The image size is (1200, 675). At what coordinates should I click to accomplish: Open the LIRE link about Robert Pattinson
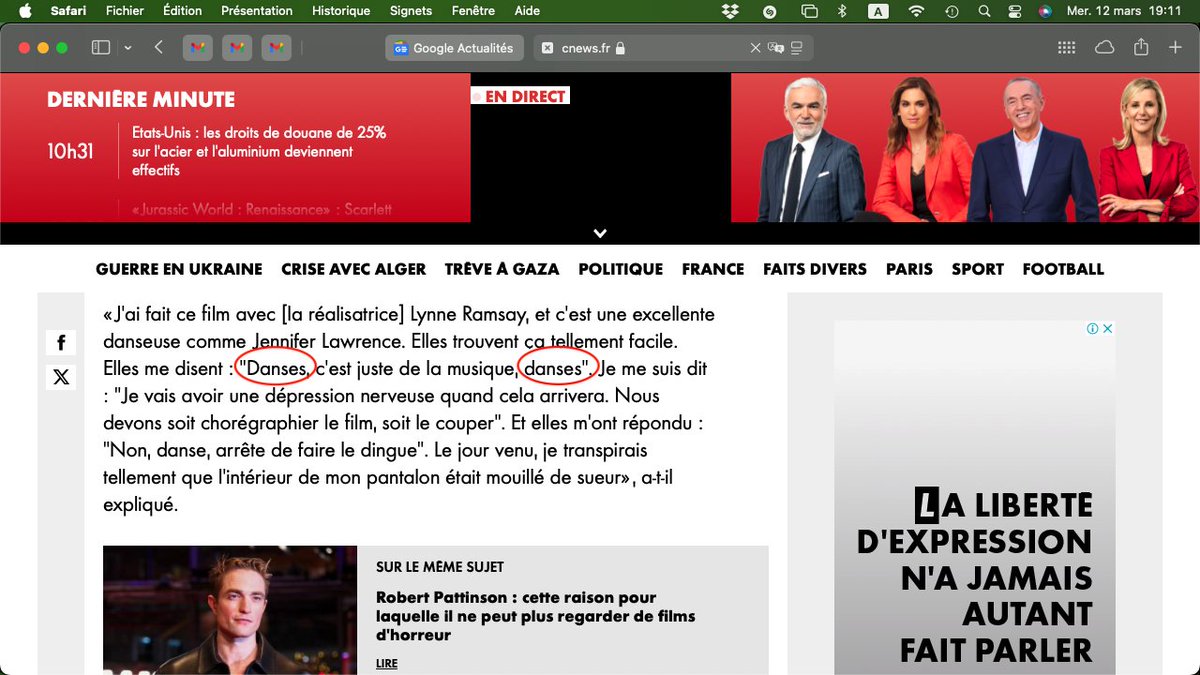coord(387,663)
